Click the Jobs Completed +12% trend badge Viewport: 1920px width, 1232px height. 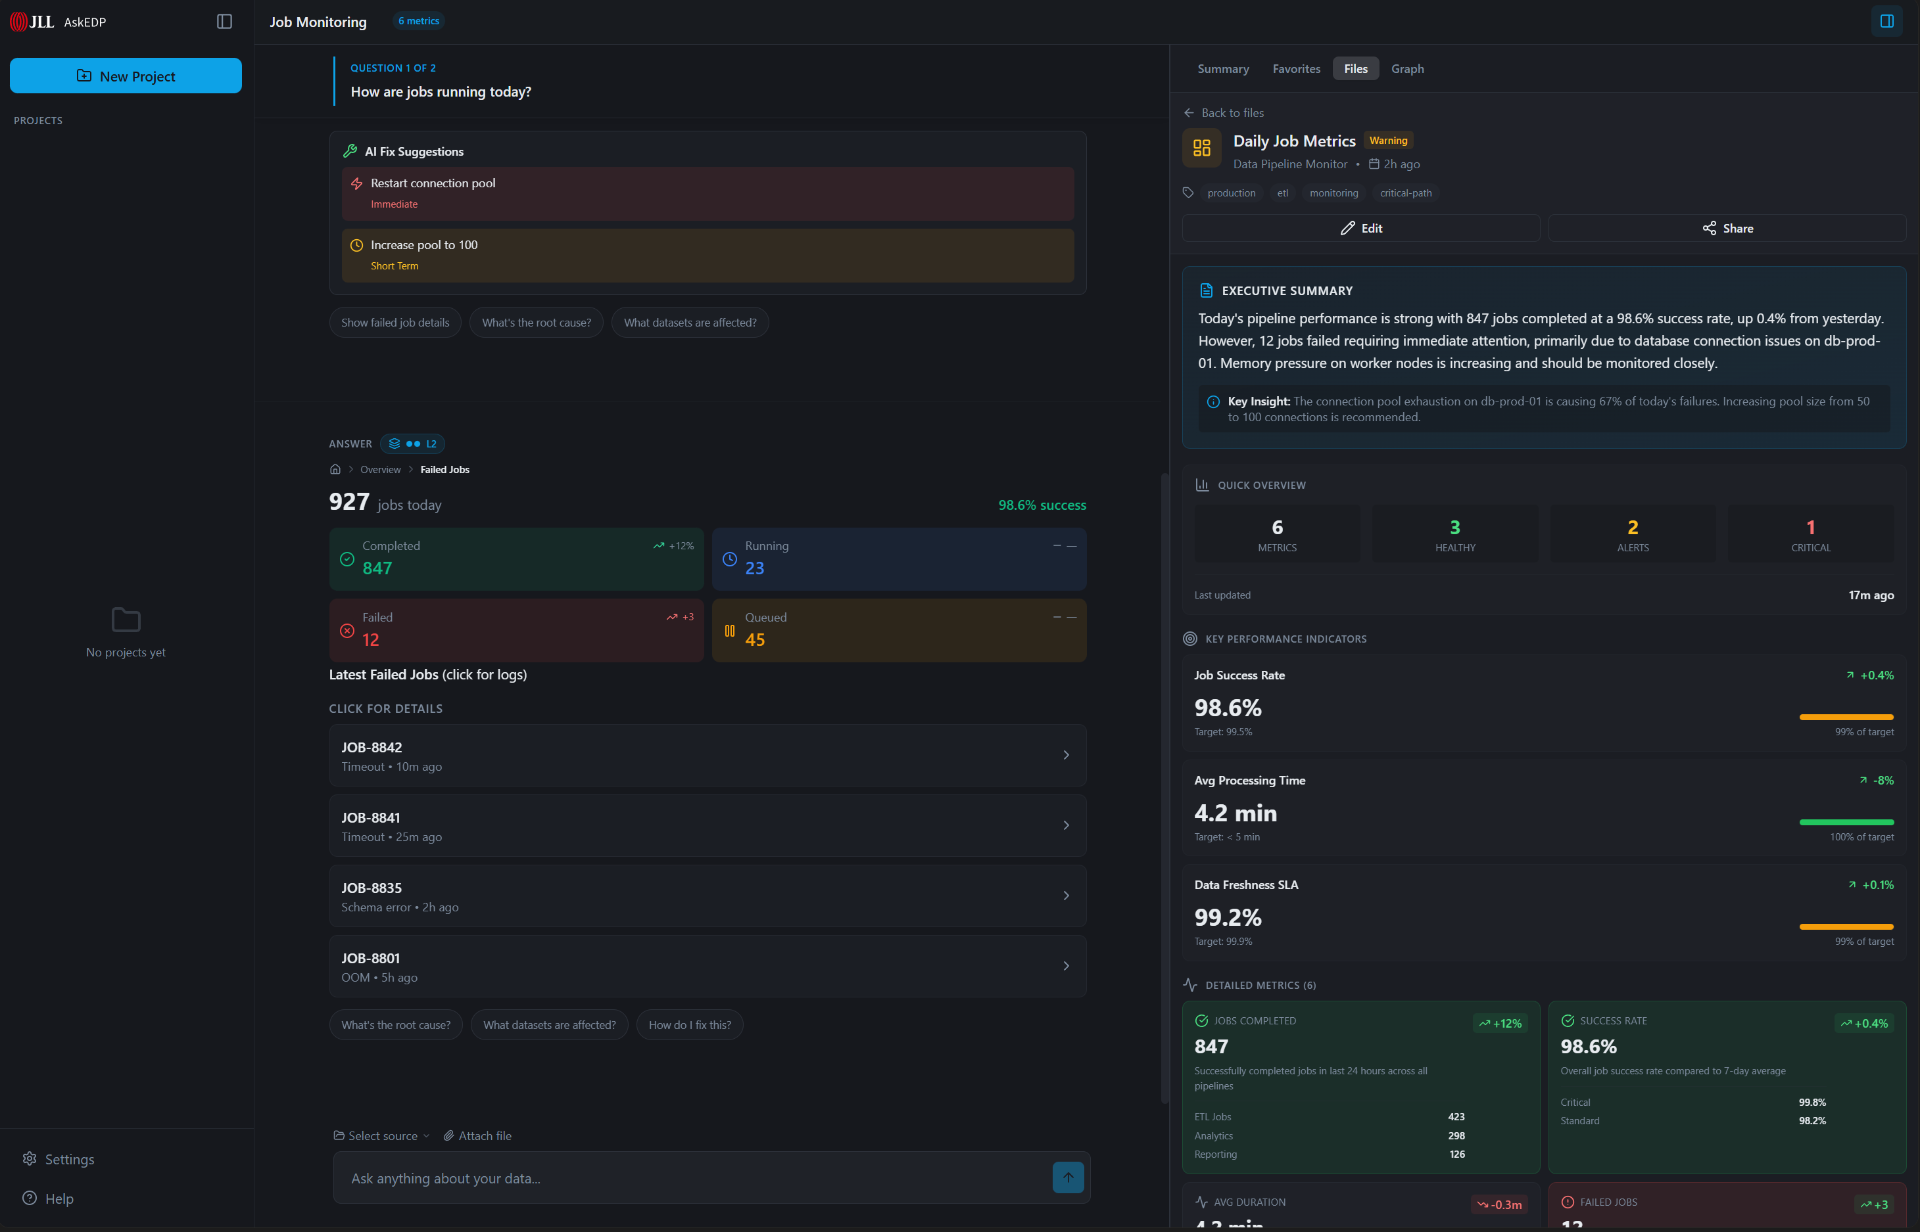point(1500,1023)
